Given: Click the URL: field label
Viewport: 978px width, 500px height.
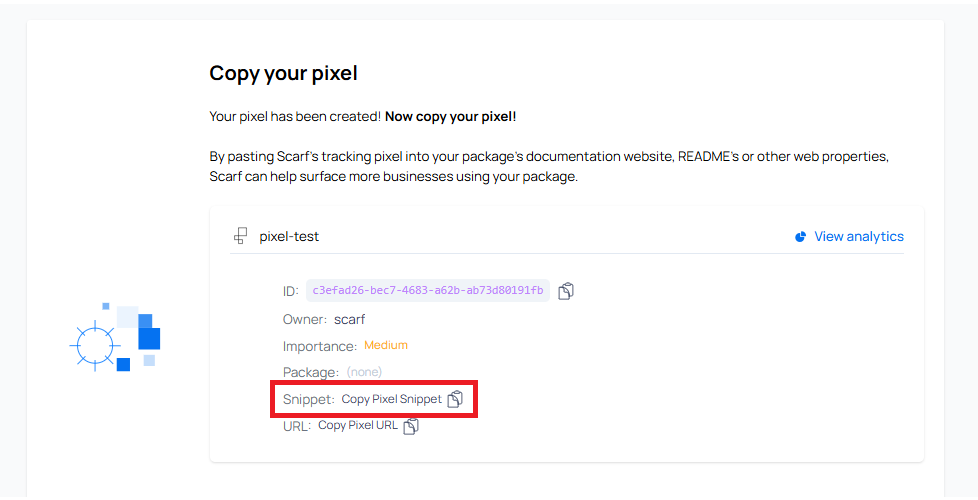Looking at the screenshot, I should point(297,426).
